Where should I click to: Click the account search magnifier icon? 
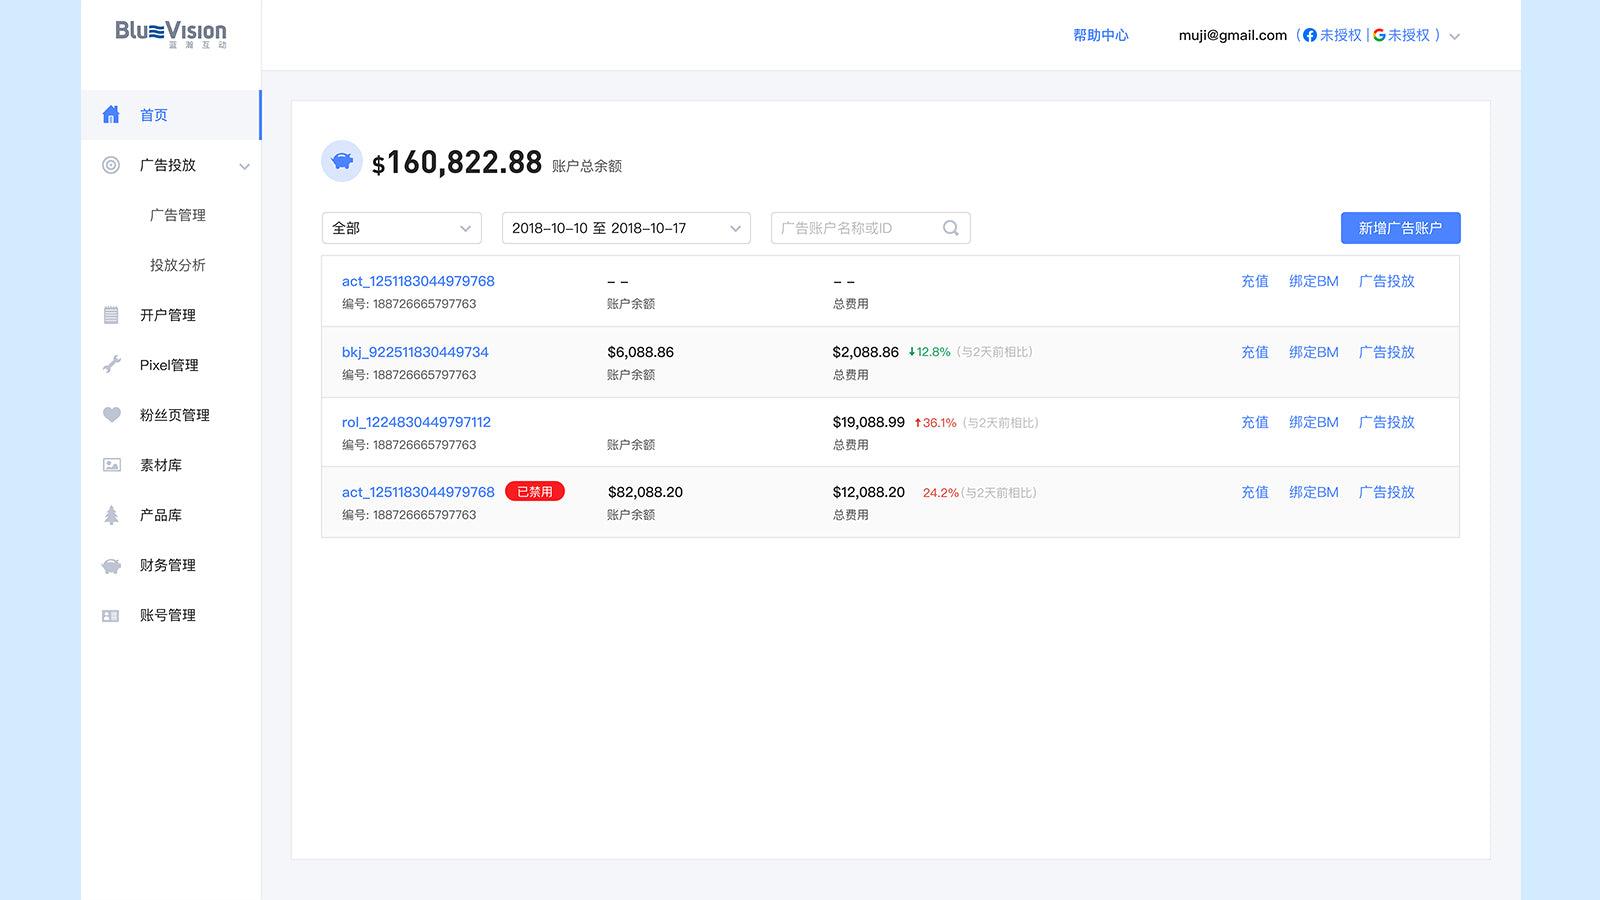click(x=949, y=227)
